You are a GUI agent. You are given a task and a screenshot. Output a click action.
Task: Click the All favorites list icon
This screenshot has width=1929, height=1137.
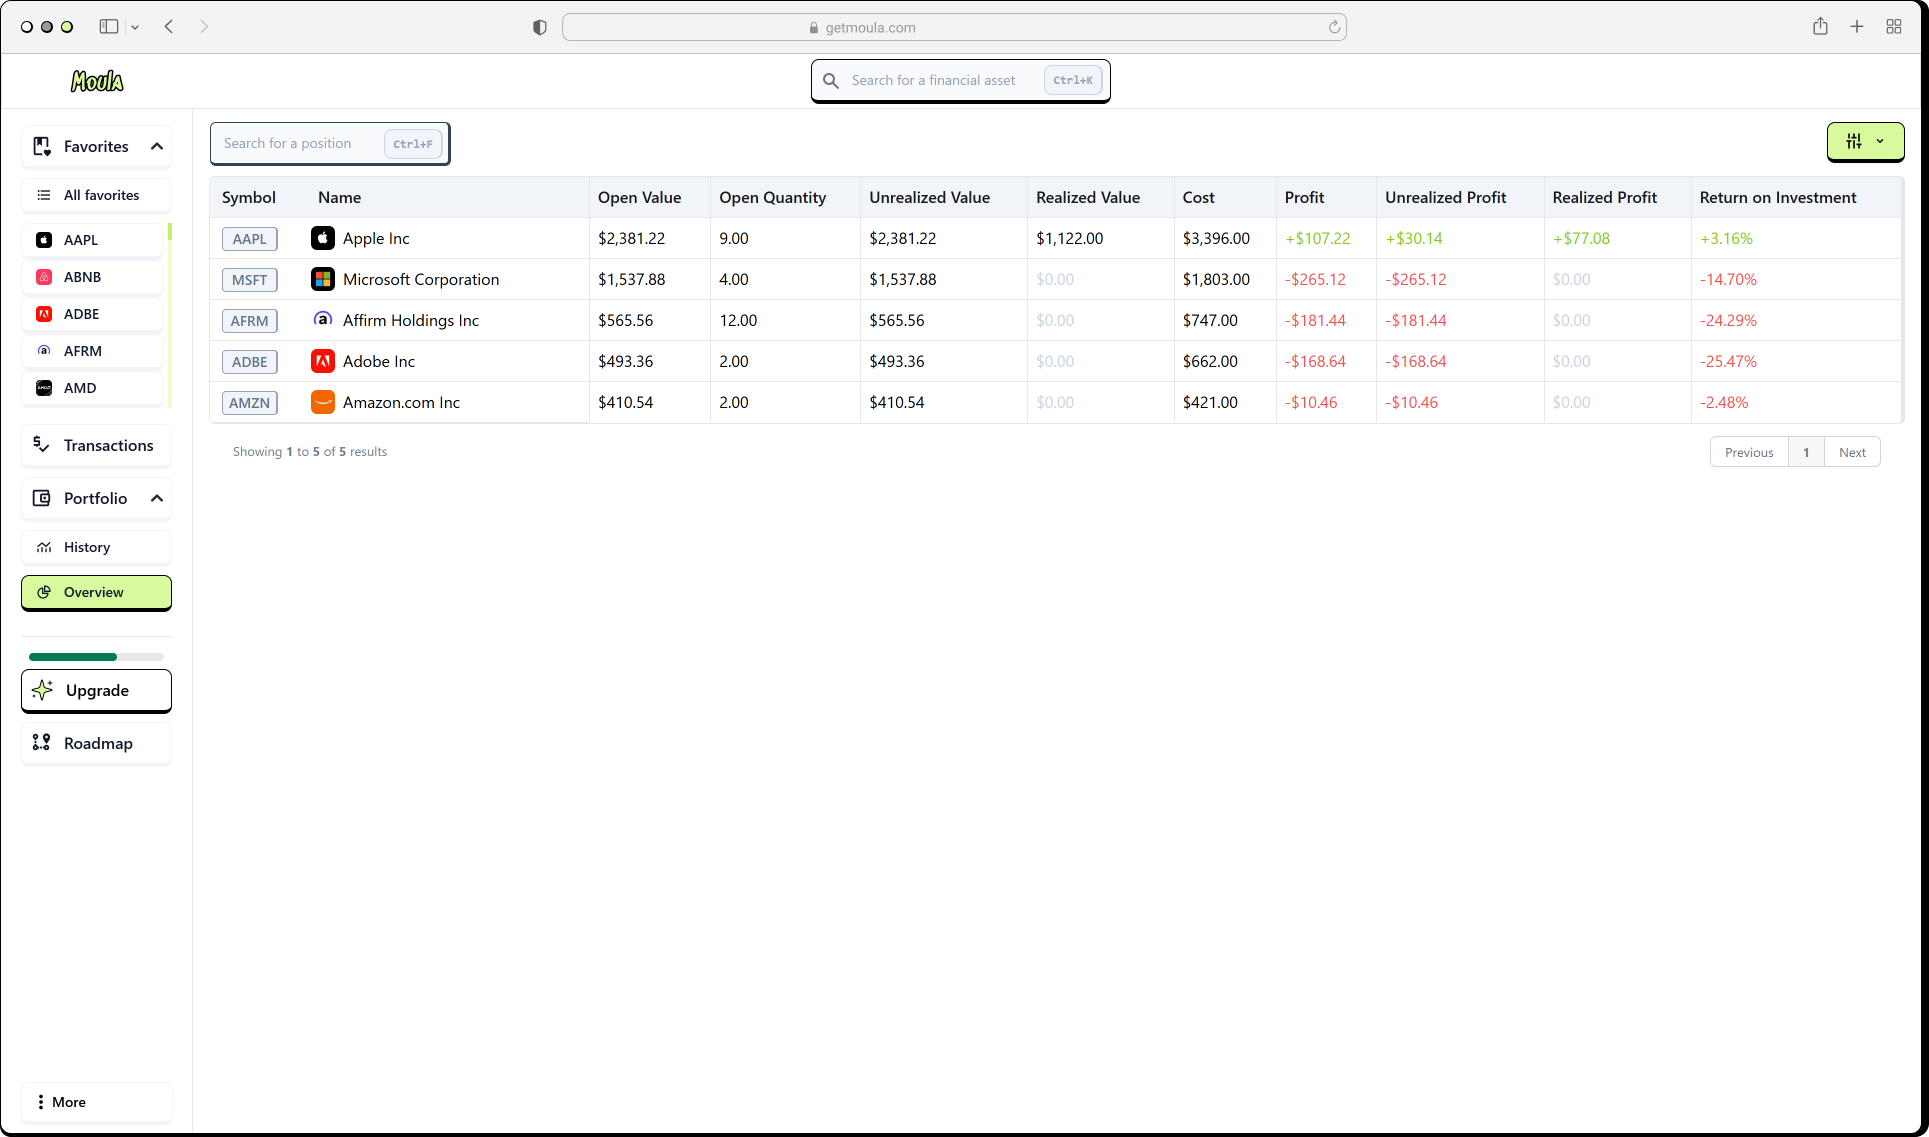[x=44, y=195]
